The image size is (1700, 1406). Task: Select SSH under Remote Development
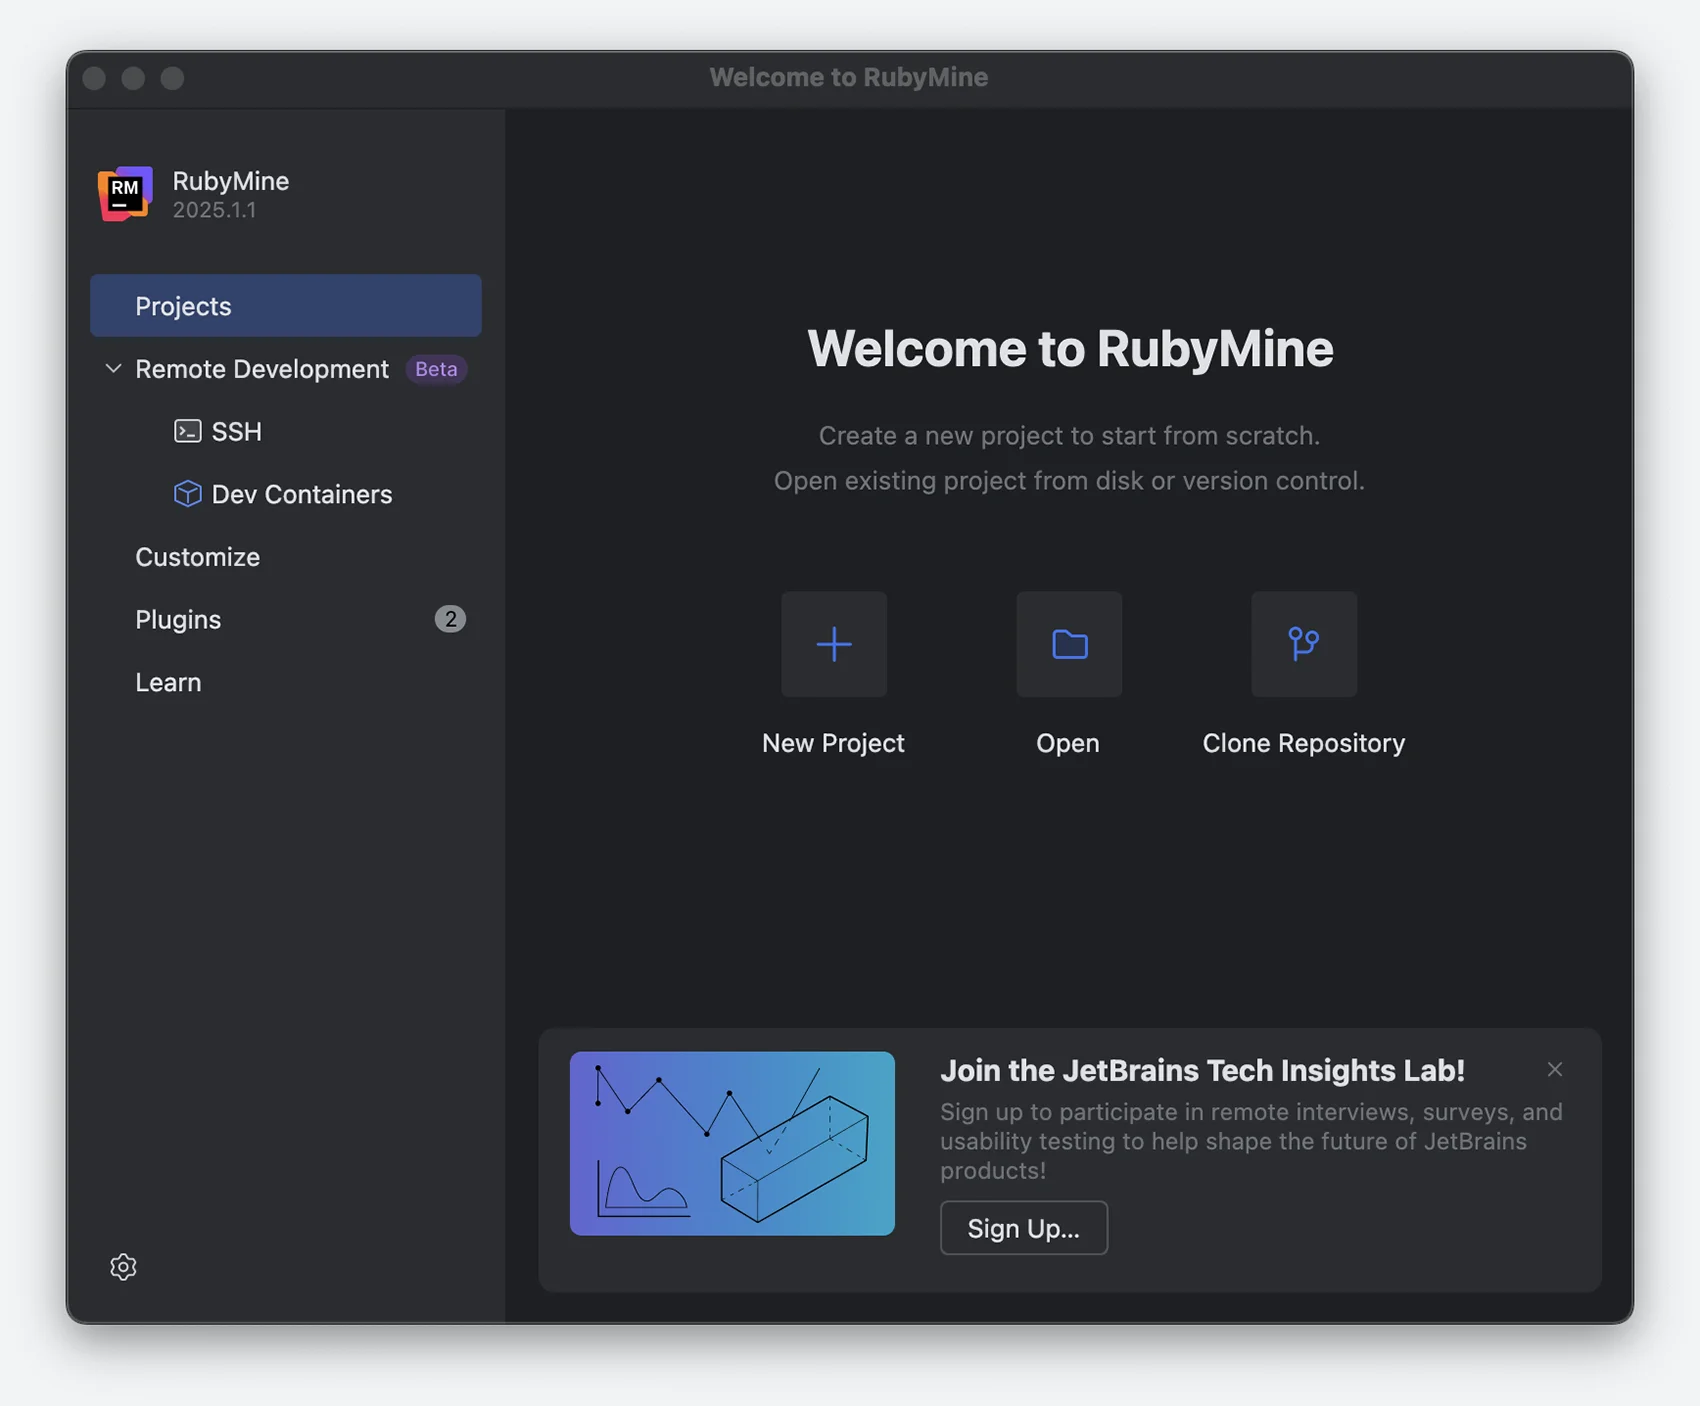point(286,431)
